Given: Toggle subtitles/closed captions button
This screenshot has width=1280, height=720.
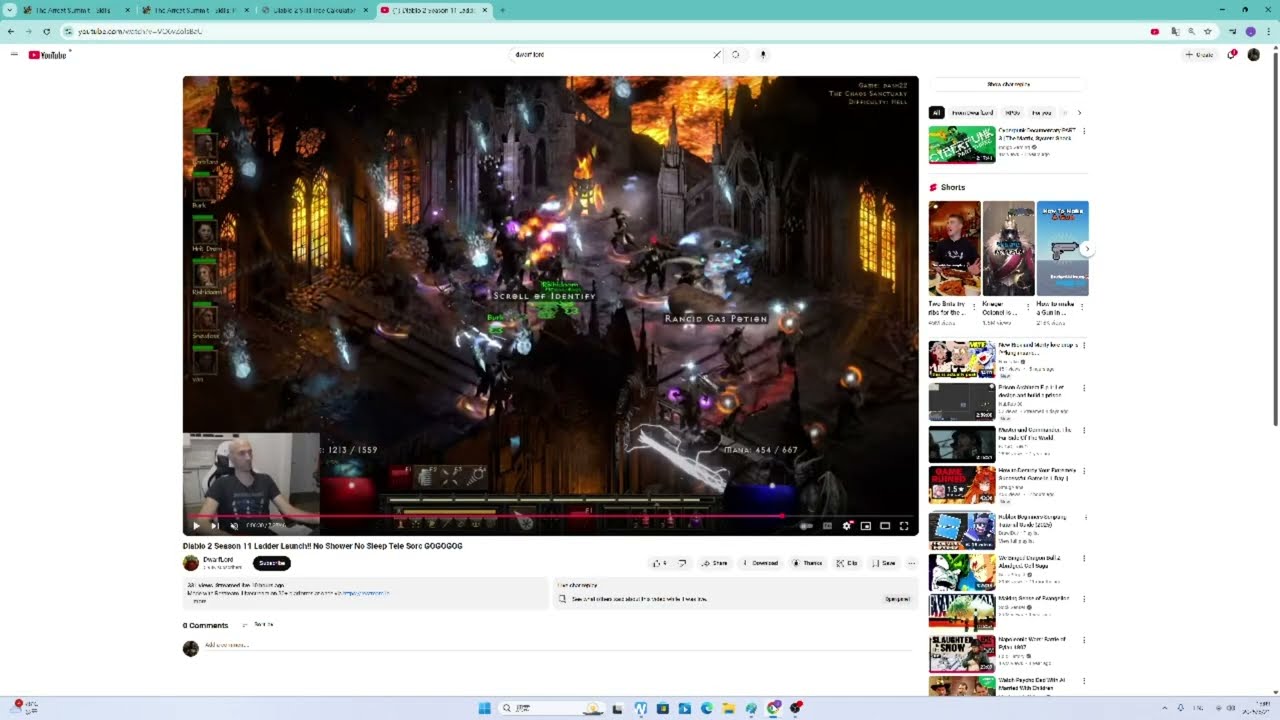Looking at the screenshot, I should tap(827, 525).
